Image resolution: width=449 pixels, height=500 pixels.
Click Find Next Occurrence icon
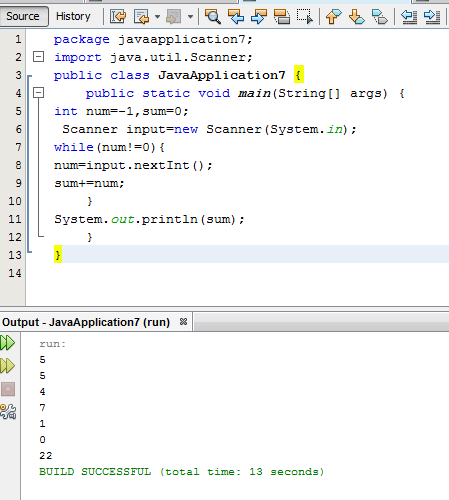(x=259, y=16)
